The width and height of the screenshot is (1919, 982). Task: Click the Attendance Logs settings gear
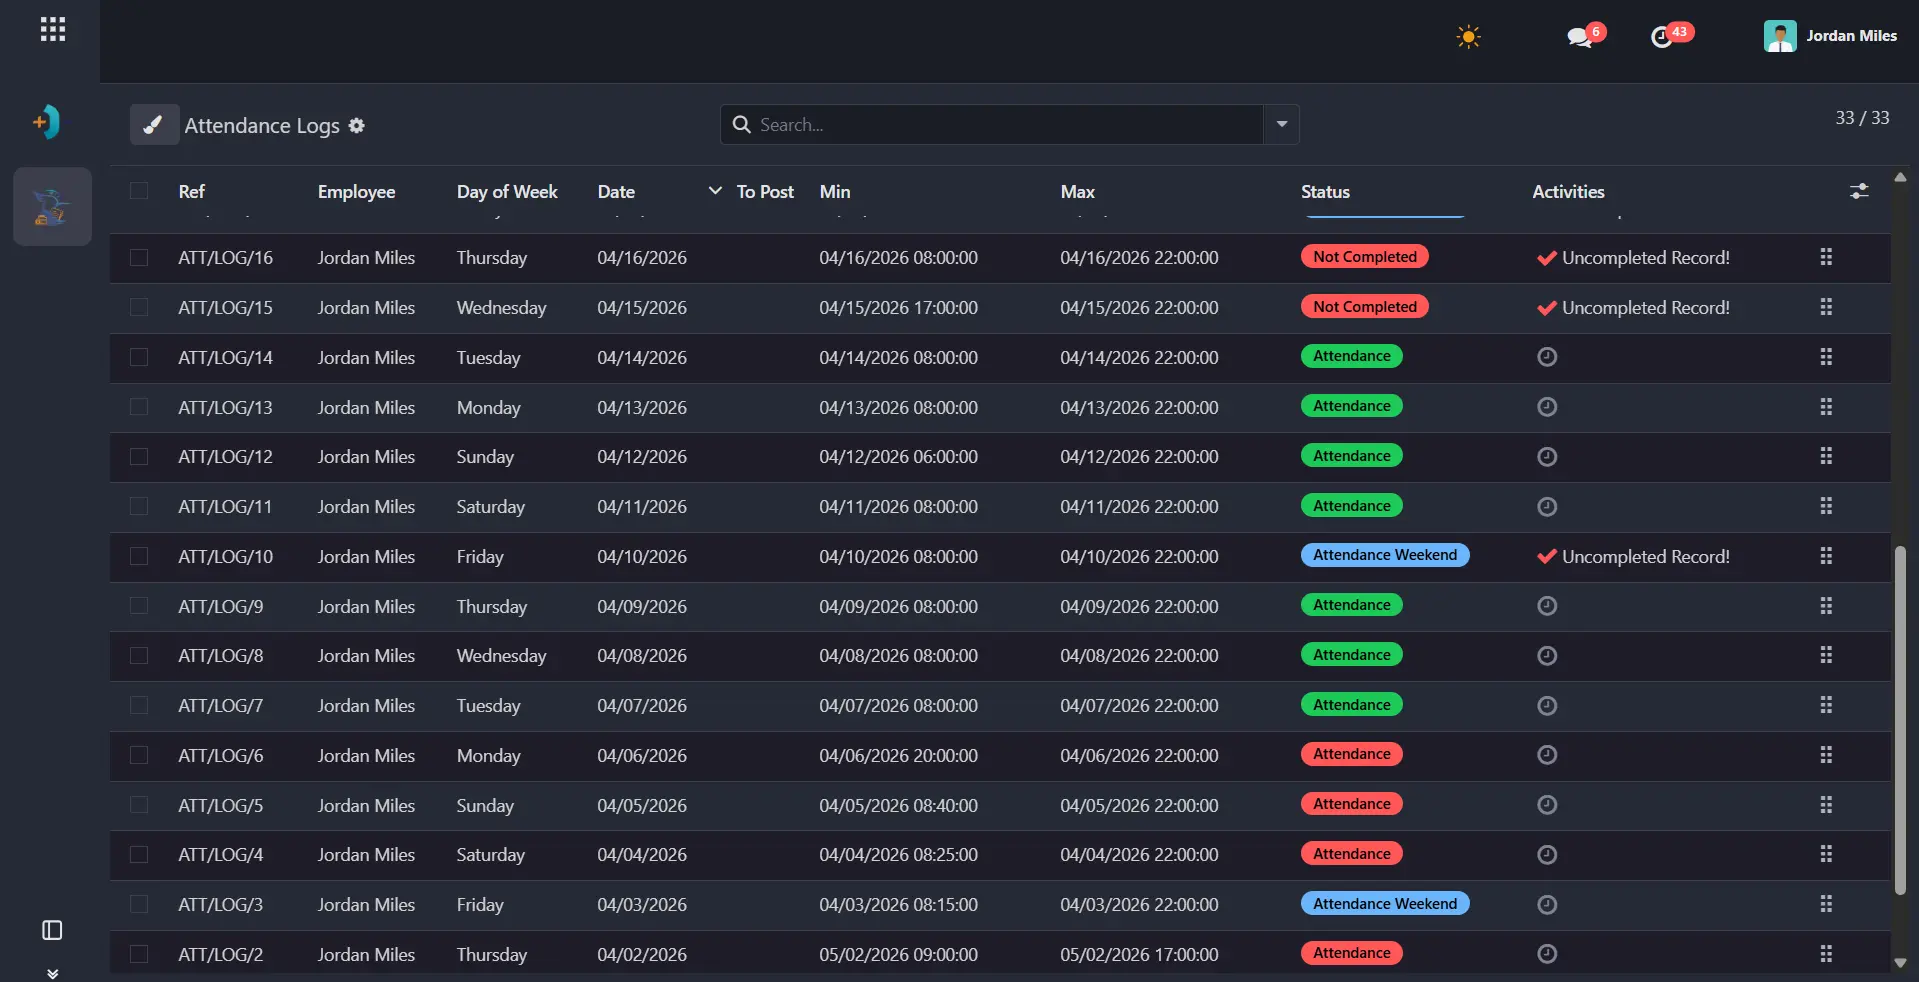pyautogui.click(x=357, y=126)
